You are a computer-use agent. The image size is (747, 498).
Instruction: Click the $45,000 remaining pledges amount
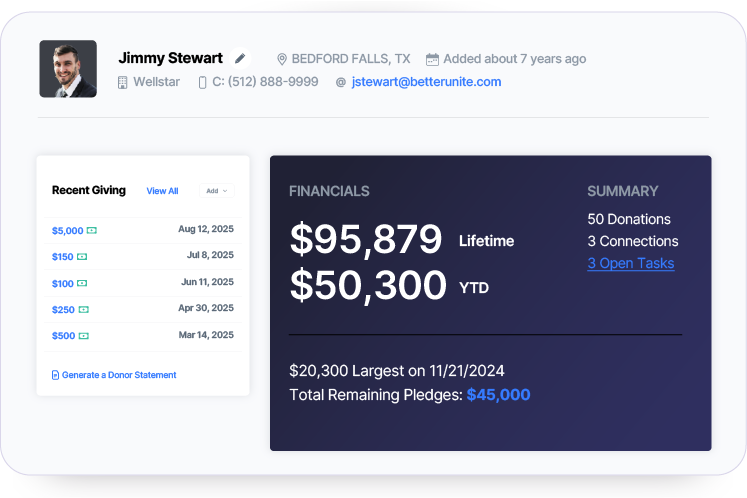pyautogui.click(x=498, y=395)
